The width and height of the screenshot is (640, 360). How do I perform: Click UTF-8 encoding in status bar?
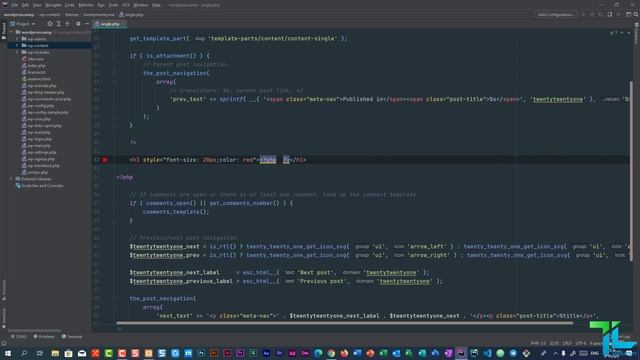click(580, 343)
